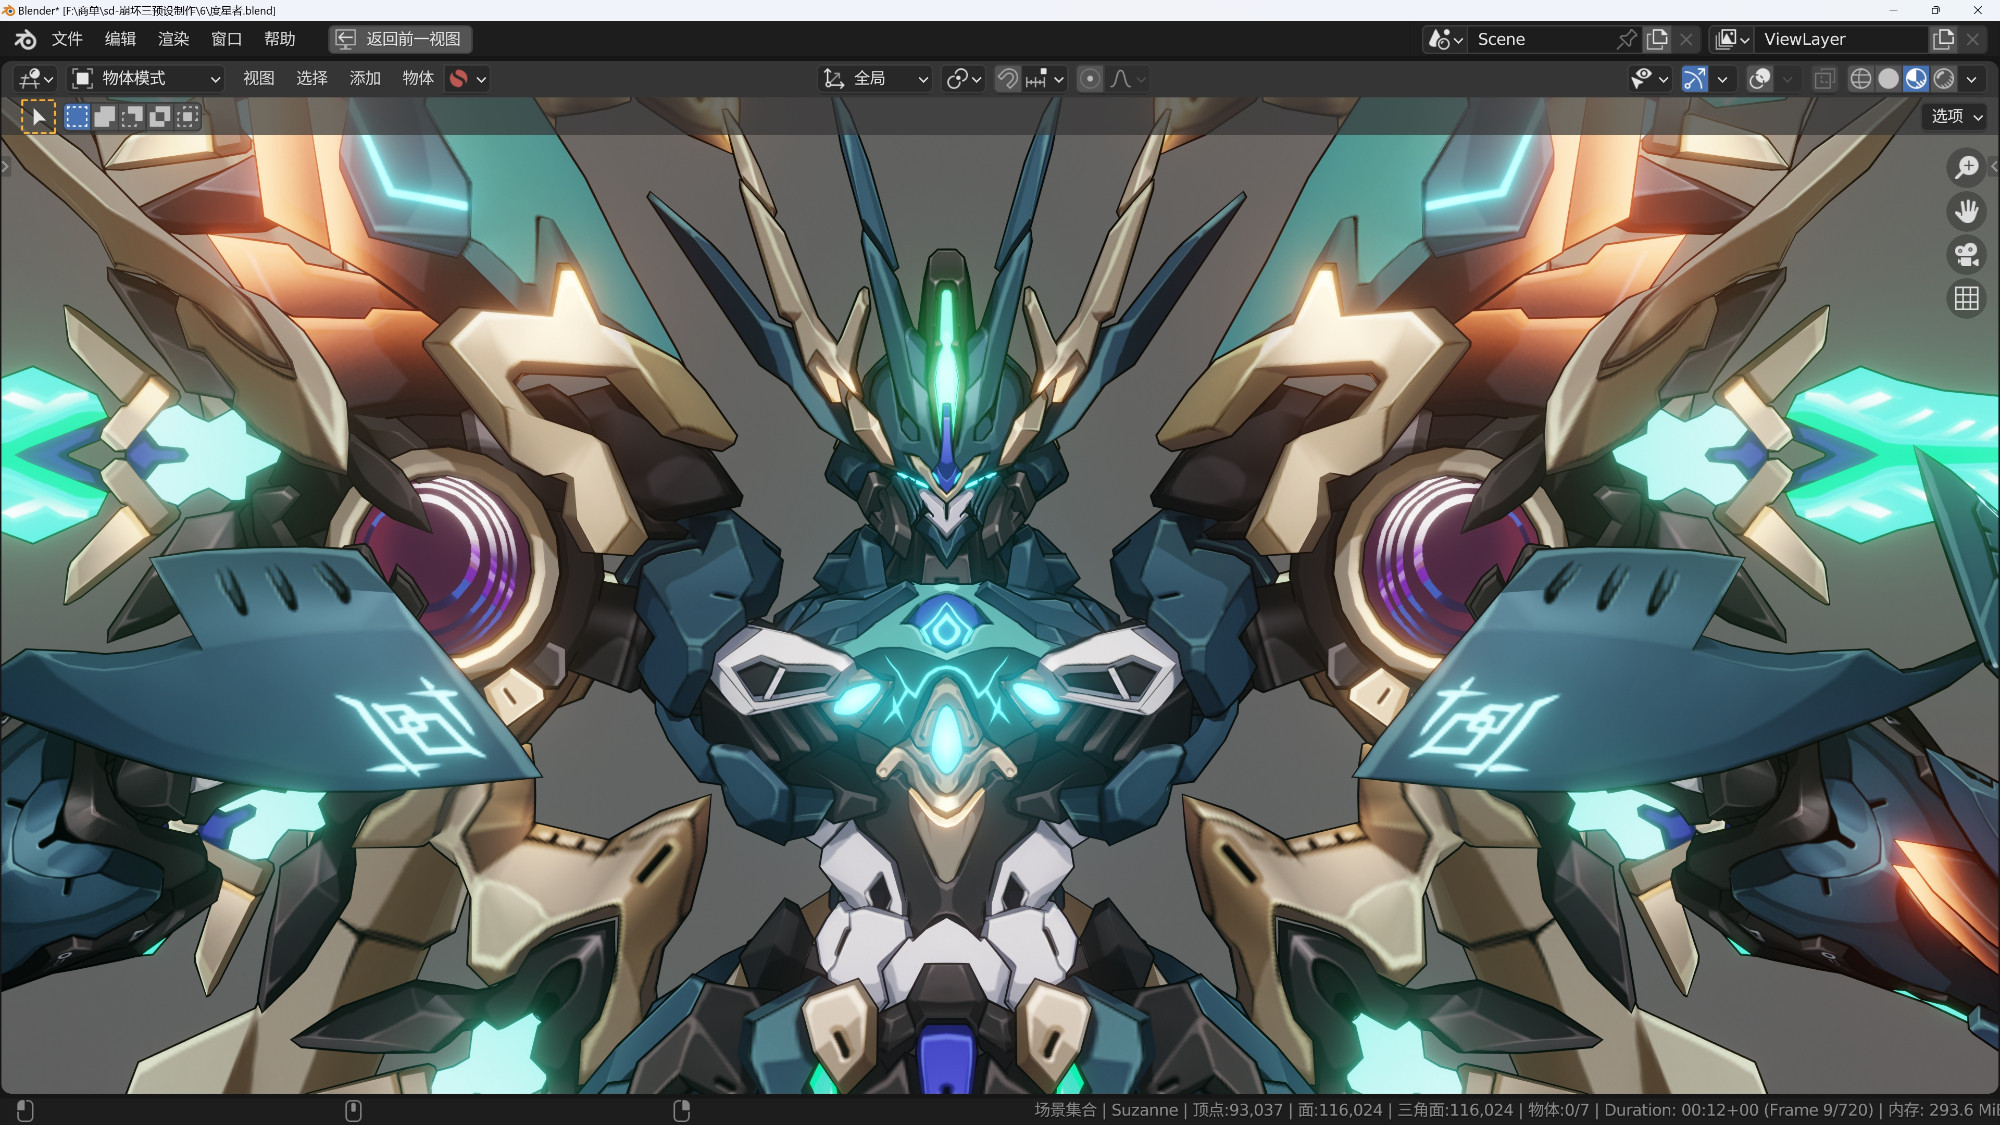Select solid viewport shading
Viewport: 2000px width, 1125px height.
click(1888, 79)
